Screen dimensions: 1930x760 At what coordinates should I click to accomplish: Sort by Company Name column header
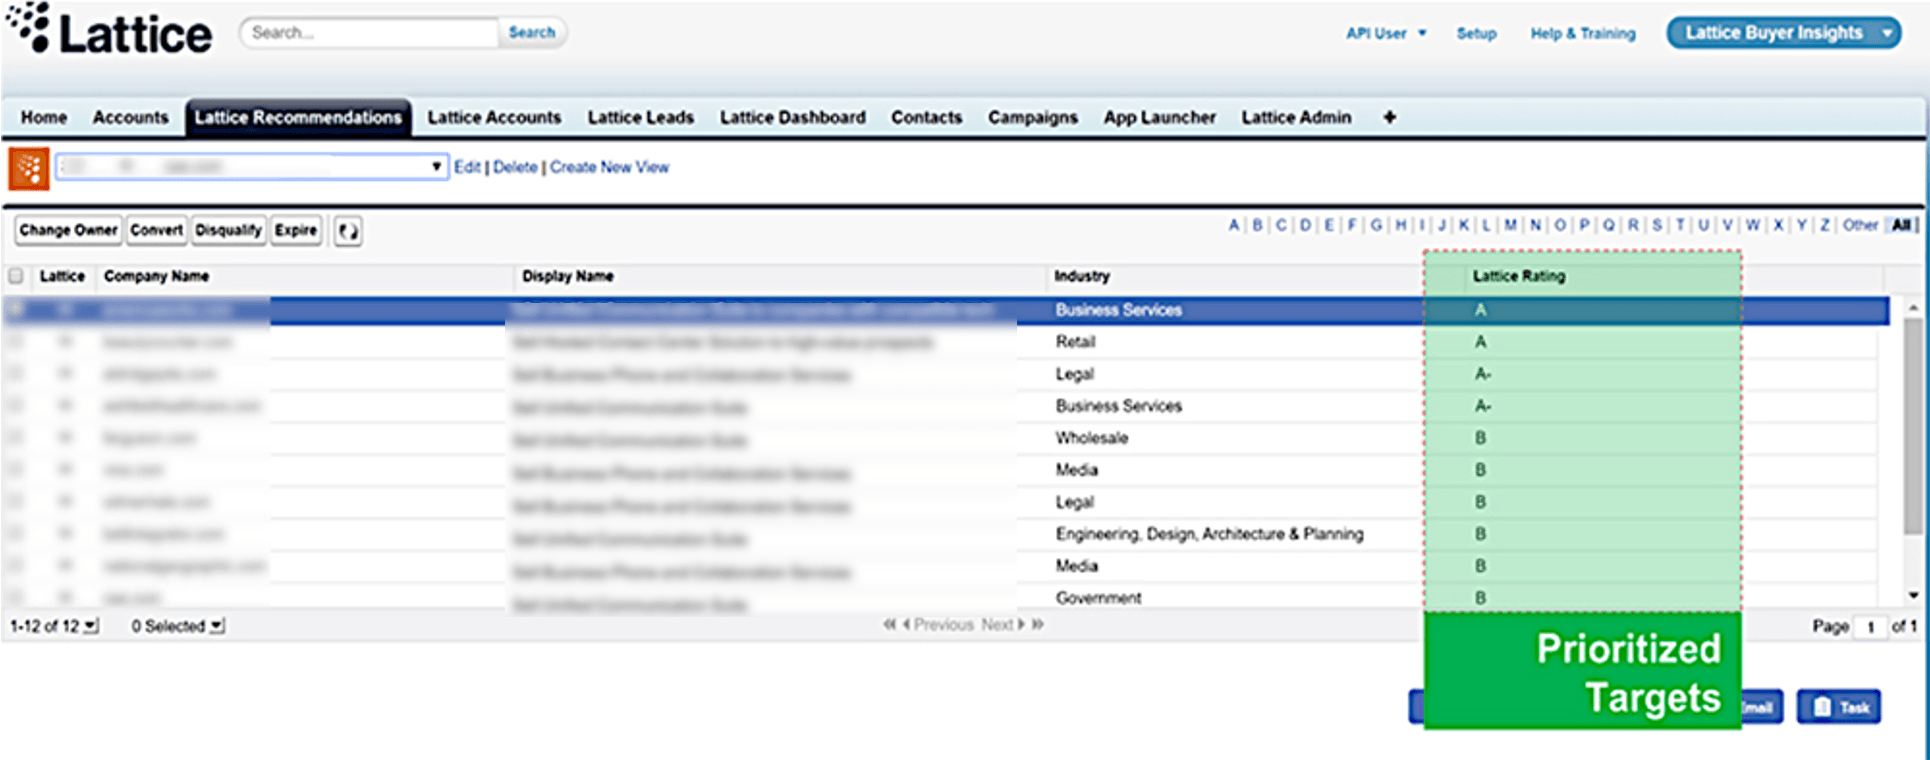pyautogui.click(x=156, y=276)
